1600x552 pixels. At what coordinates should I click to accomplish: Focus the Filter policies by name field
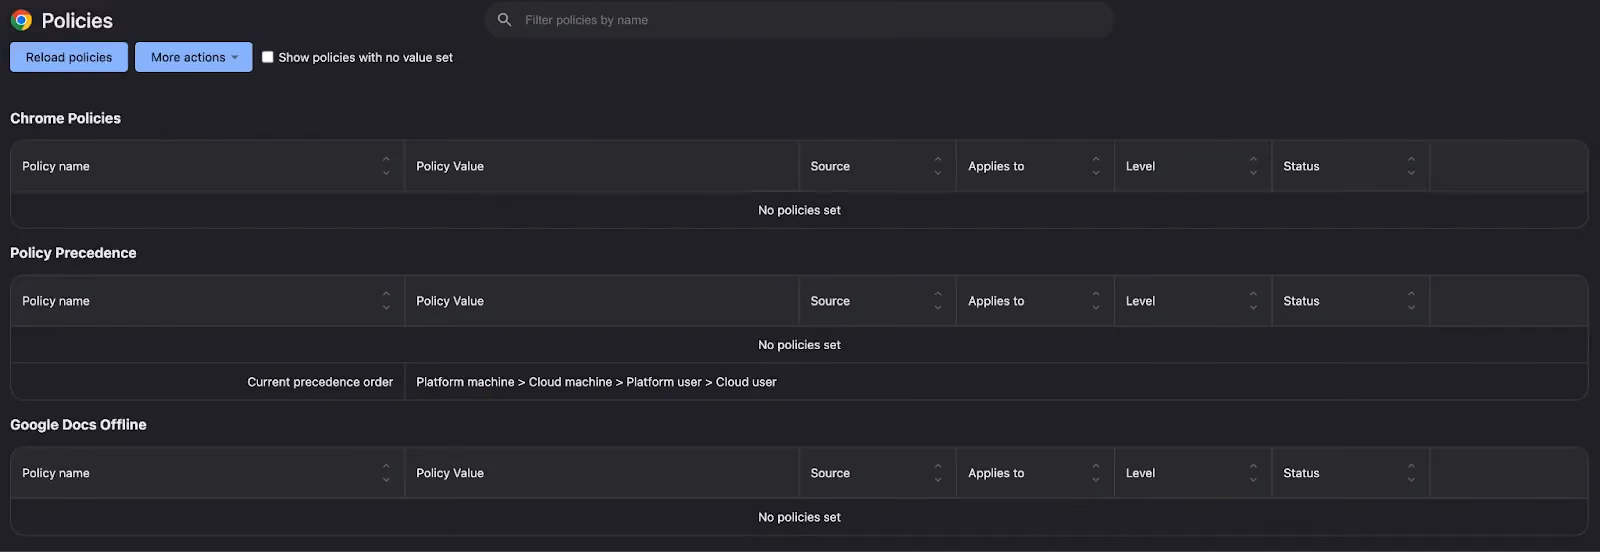(799, 20)
